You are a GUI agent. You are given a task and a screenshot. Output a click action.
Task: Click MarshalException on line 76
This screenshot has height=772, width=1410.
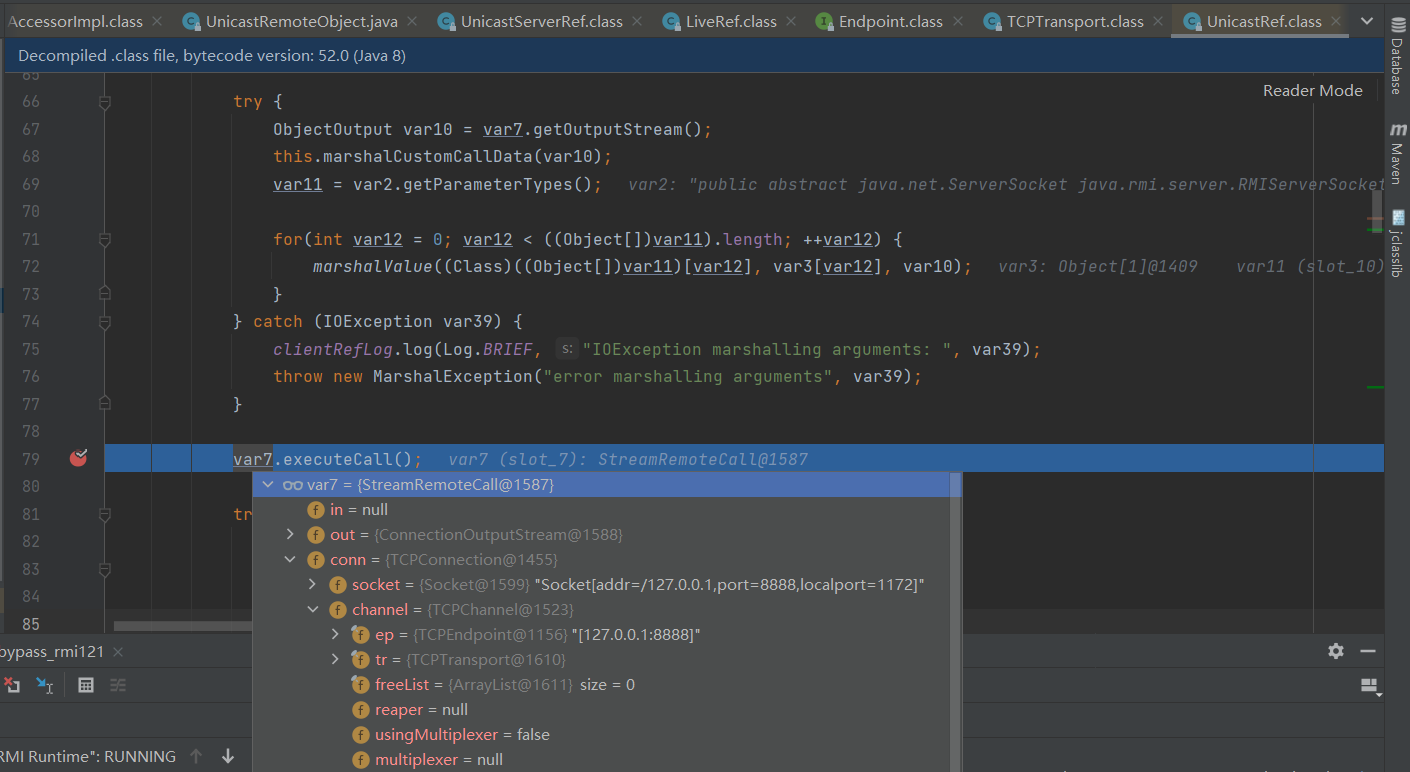click(452, 376)
